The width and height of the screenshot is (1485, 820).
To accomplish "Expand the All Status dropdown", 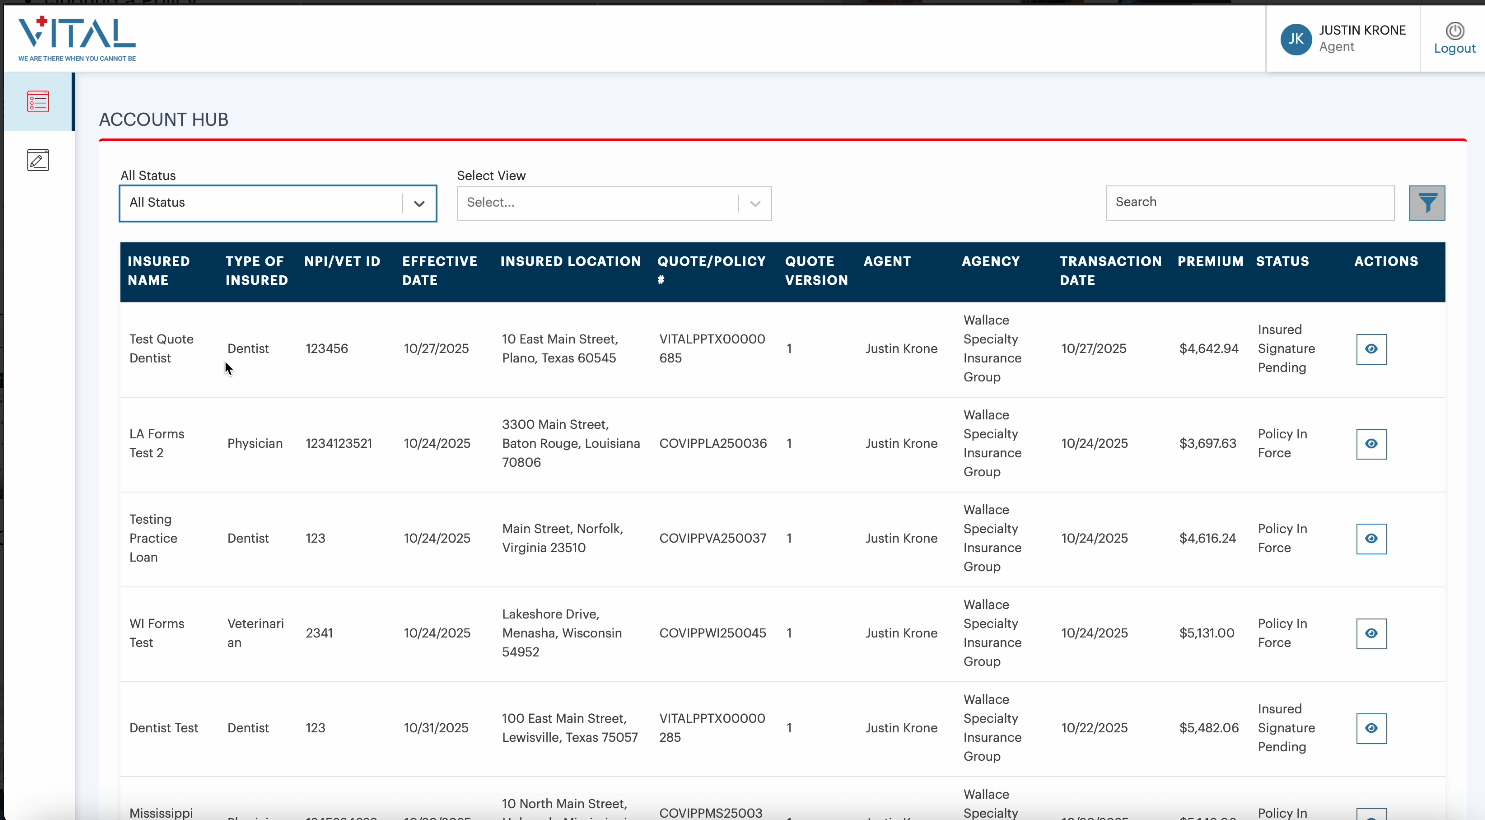I will pyautogui.click(x=277, y=203).
